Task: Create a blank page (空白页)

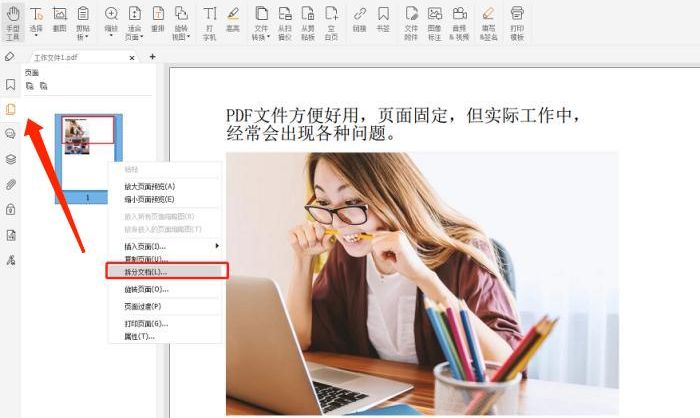Action: 331,23
